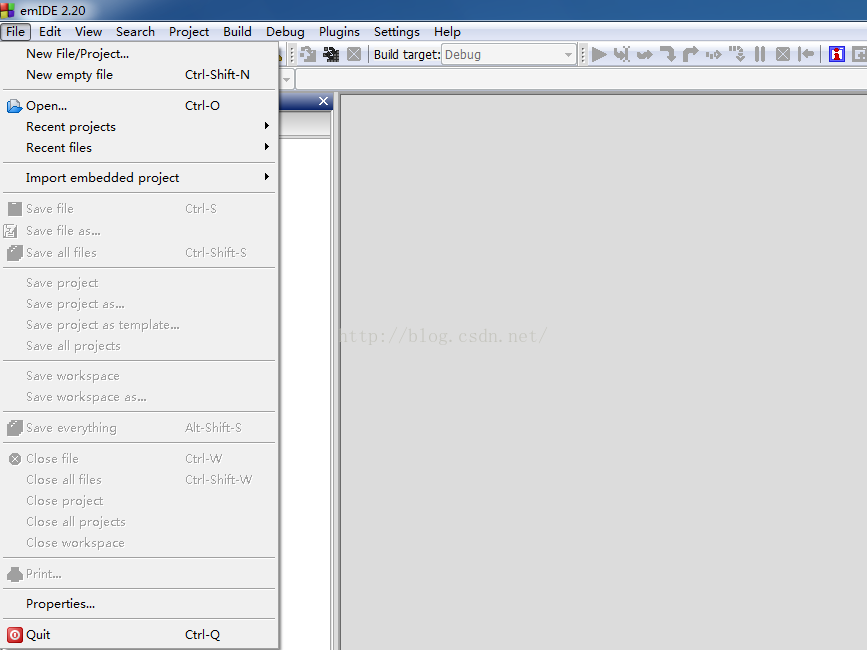Click the Close all files entry
The image size is (867, 650).
tap(139, 479)
